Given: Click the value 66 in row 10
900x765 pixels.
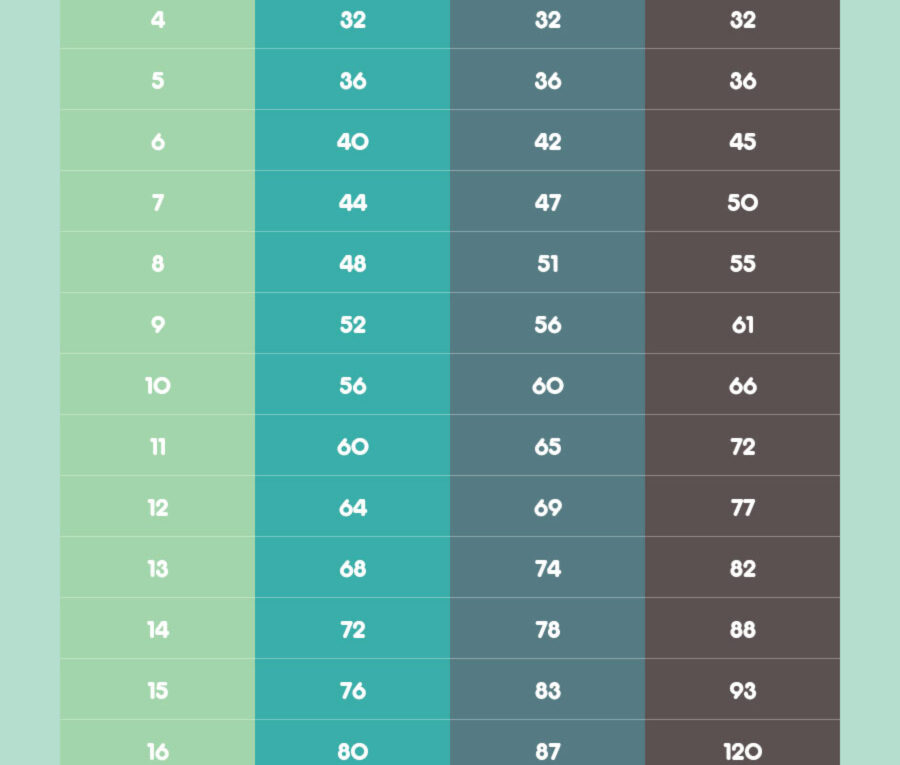Looking at the screenshot, I should (x=742, y=386).
